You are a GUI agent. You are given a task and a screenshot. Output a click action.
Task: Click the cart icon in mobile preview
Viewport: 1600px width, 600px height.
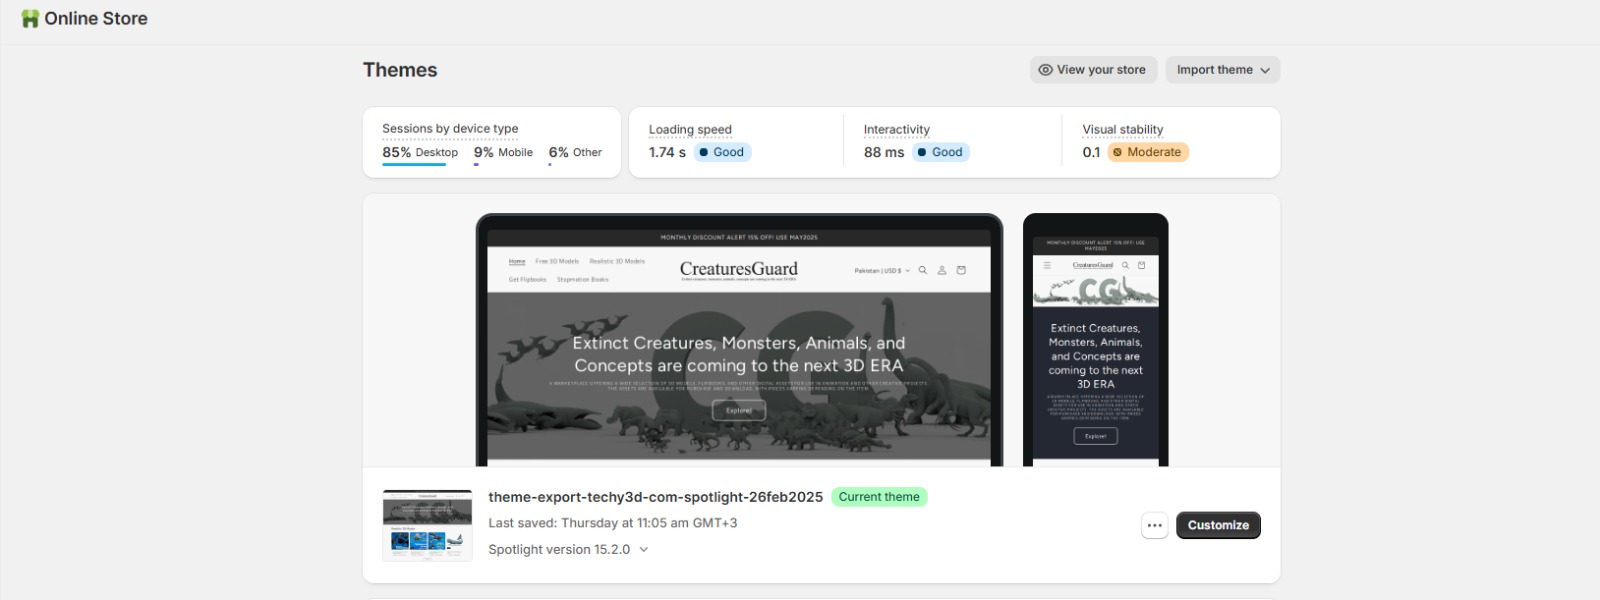[1141, 265]
